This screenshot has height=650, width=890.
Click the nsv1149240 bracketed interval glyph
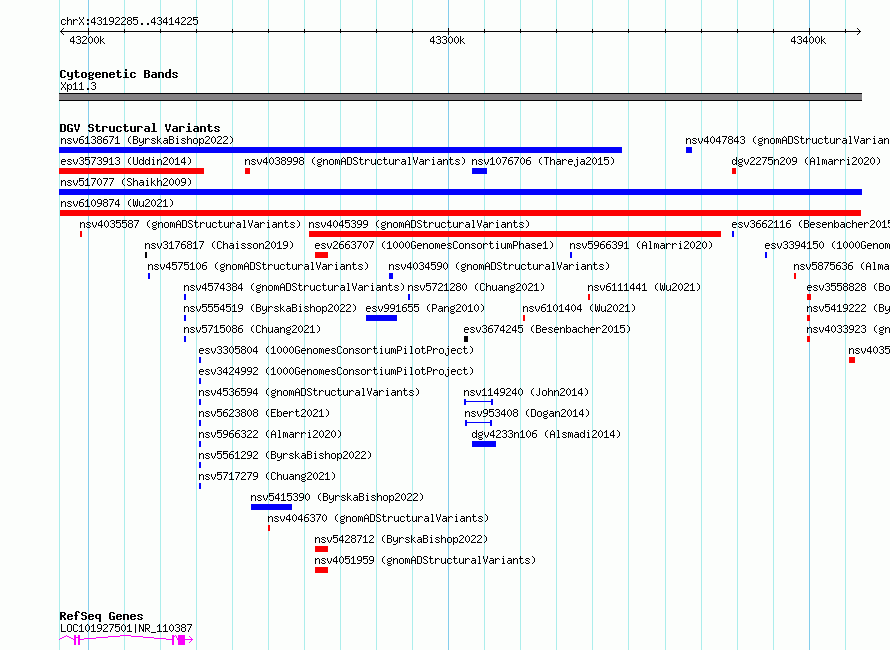(x=478, y=402)
